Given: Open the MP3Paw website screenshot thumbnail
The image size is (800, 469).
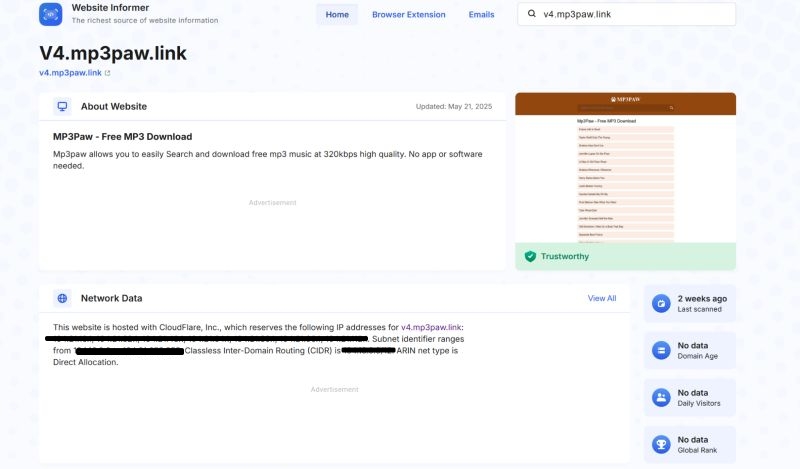Looking at the screenshot, I should tap(626, 167).
